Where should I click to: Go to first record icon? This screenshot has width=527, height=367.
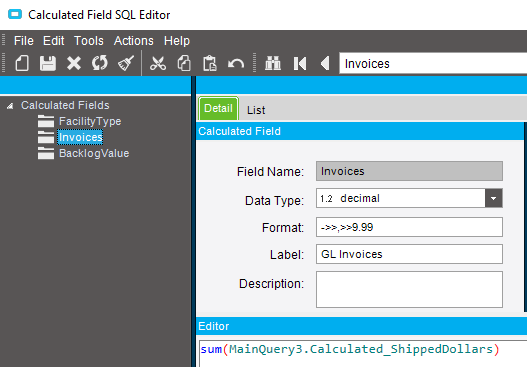(300, 63)
